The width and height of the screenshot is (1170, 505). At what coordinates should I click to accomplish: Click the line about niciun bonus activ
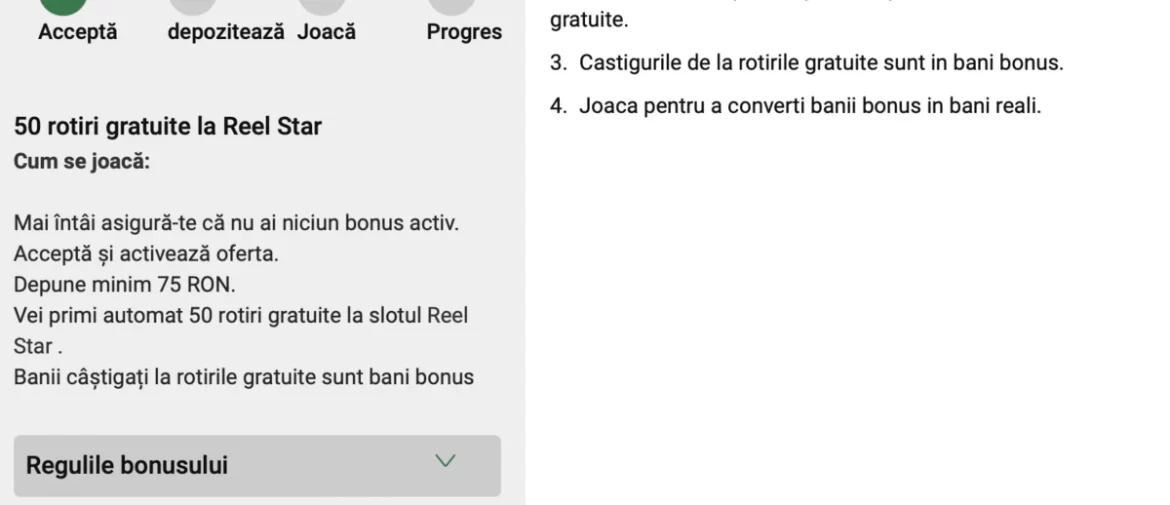click(x=236, y=222)
